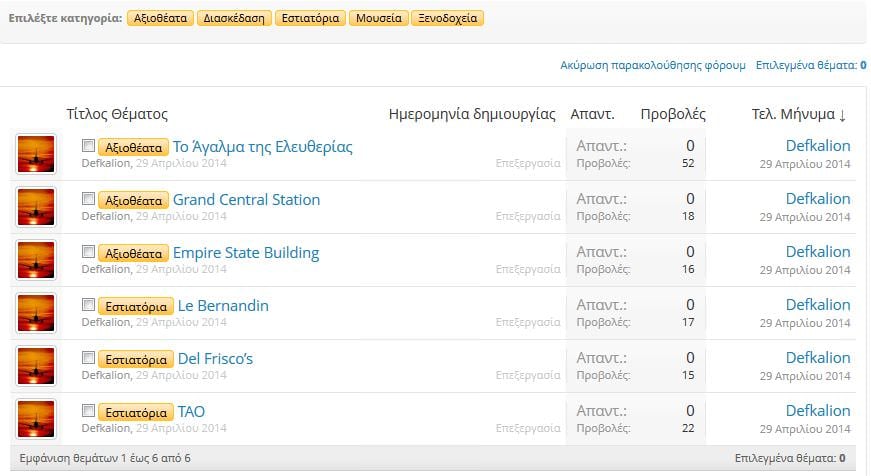Image resolution: width=871 pixels, height=476 pixels.
Task: Sort by Προβολές column header
Action: tap(672, 114)
